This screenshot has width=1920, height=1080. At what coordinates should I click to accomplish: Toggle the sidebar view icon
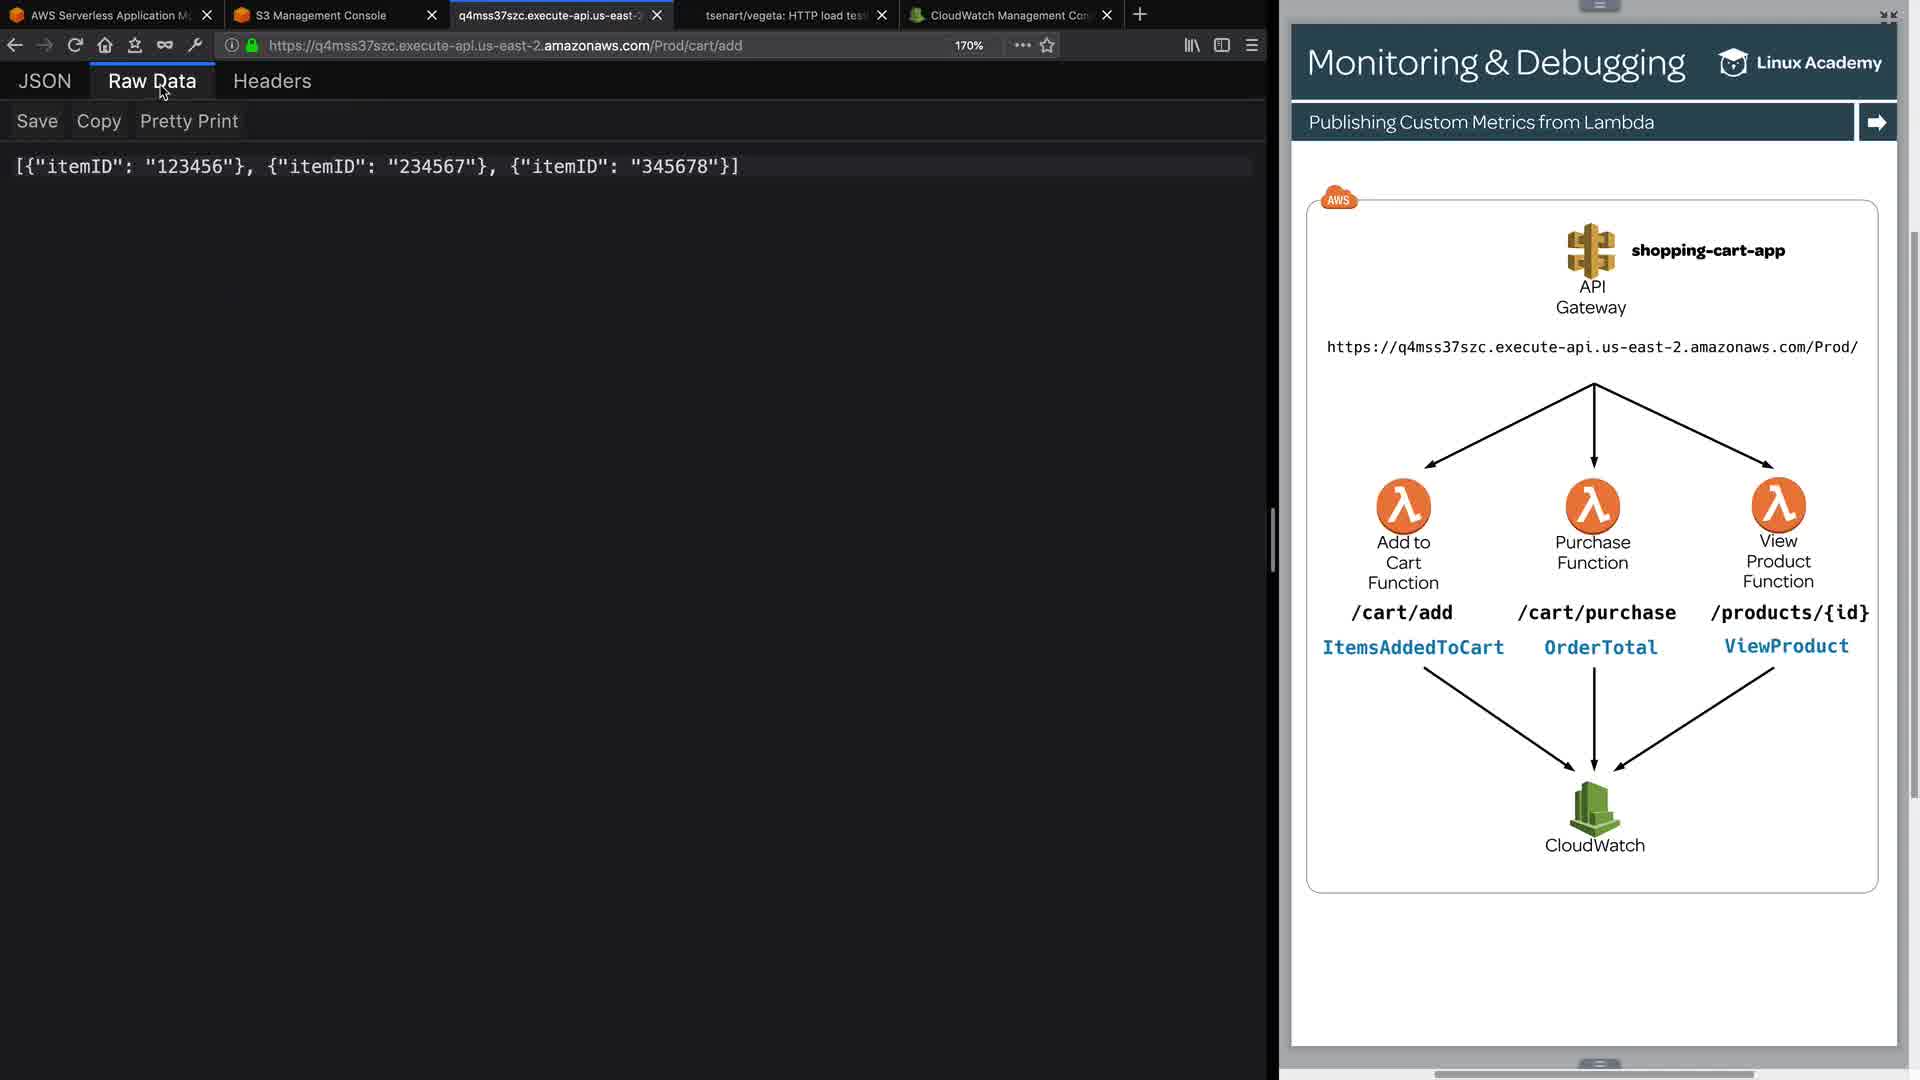[1222, 45]
